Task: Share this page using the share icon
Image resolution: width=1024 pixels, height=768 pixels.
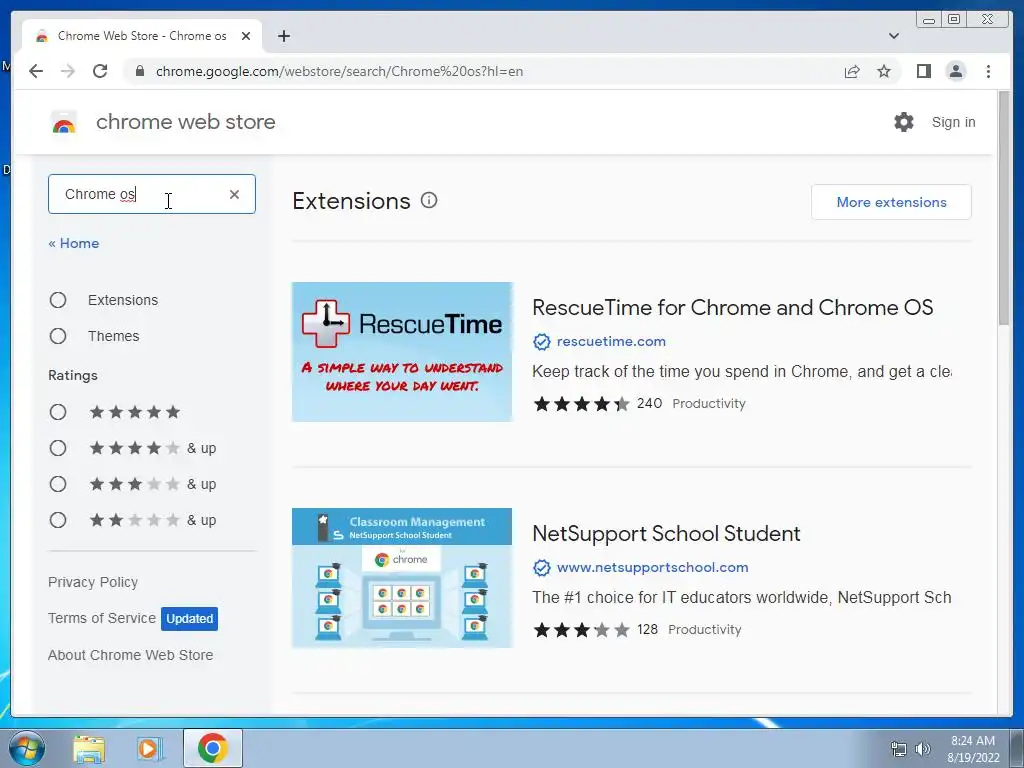Action: [852, 71]
